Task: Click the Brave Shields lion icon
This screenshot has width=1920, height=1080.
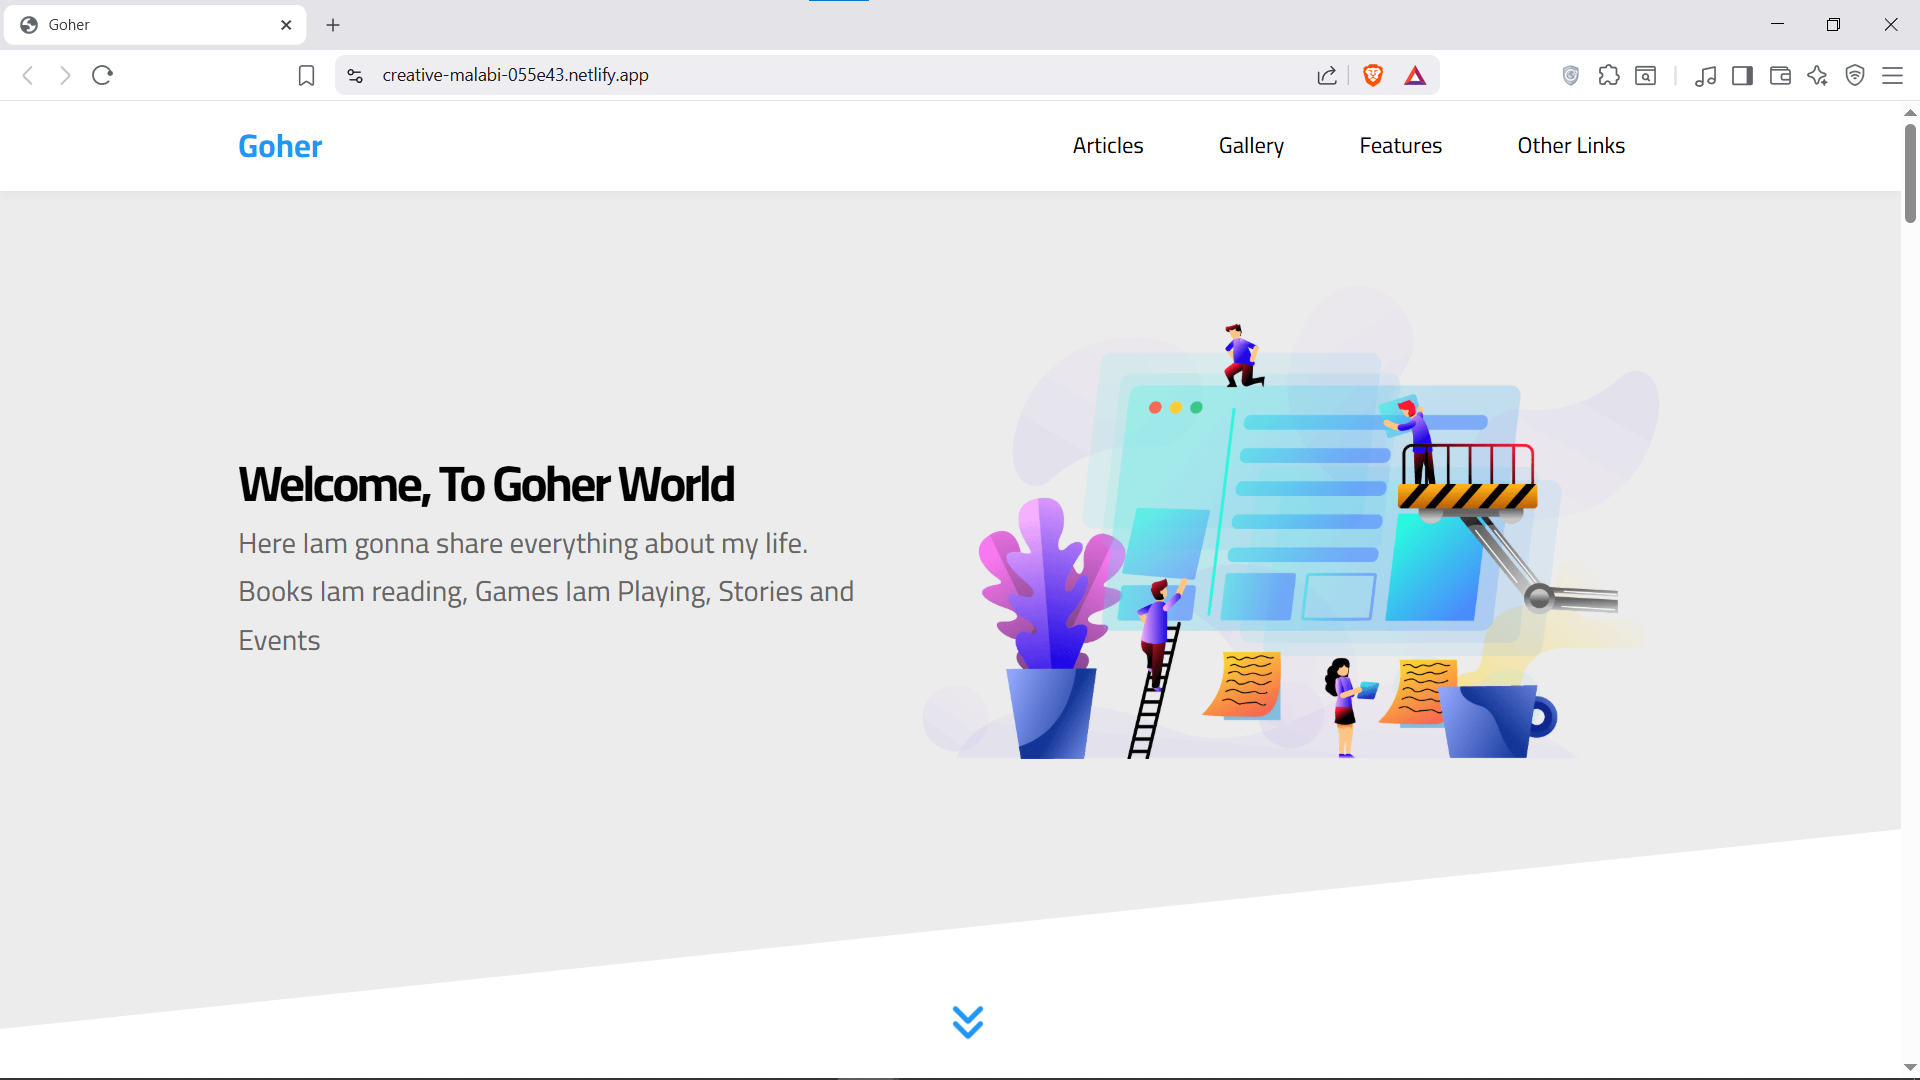Action: pos(1373,75)
